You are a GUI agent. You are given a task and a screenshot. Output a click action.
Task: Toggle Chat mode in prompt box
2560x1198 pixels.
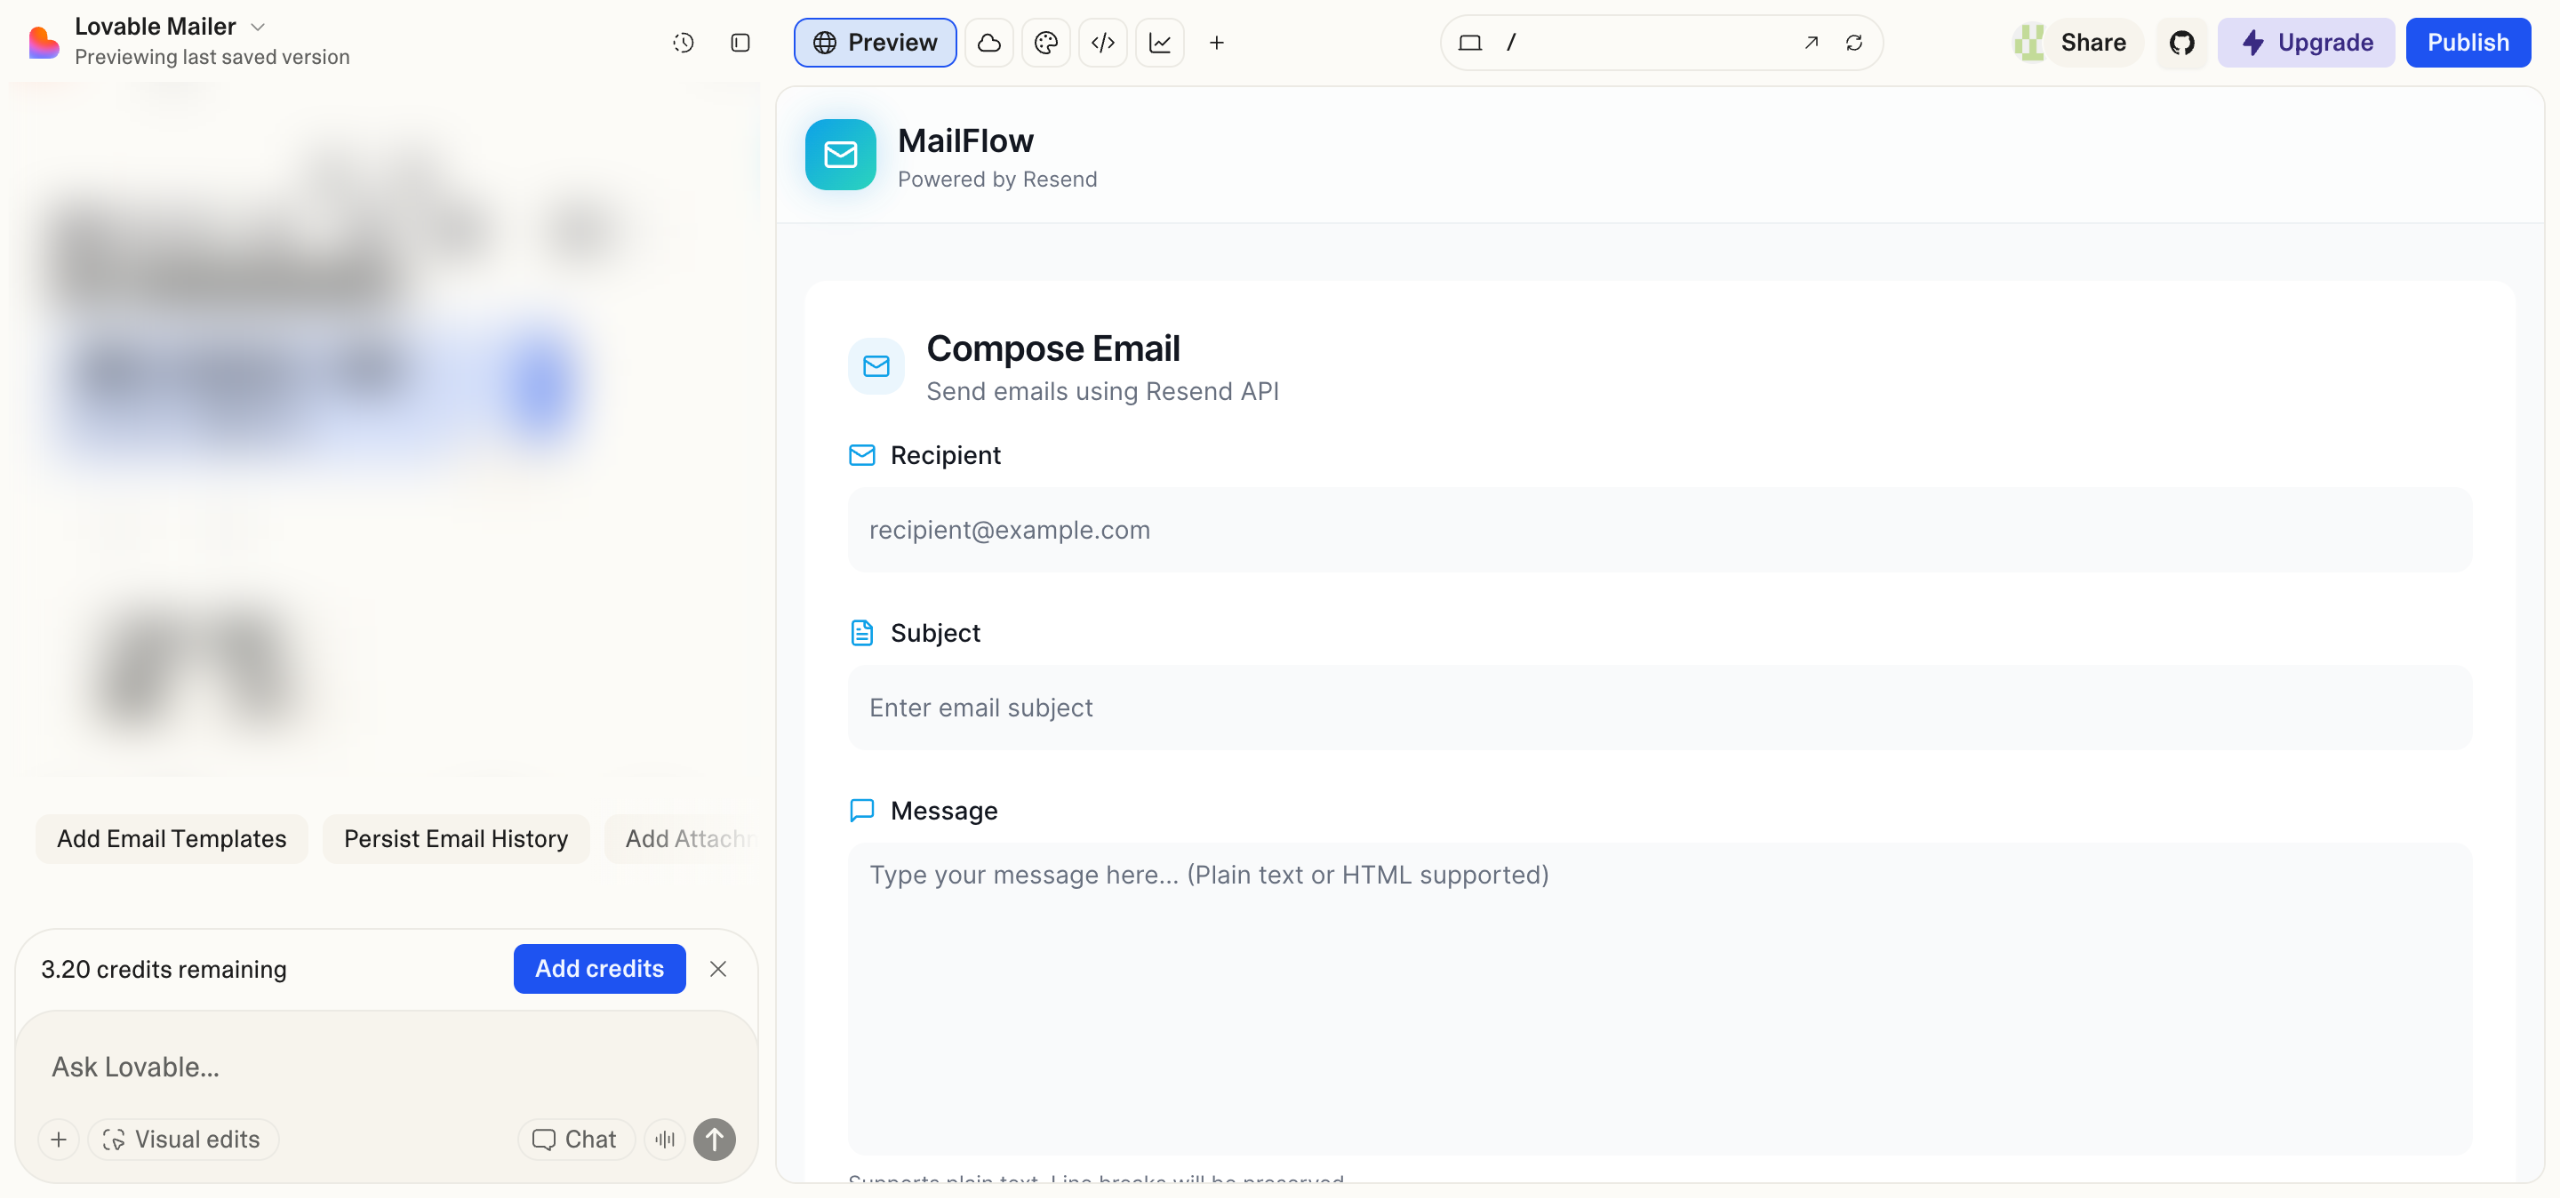[575, 1139]
